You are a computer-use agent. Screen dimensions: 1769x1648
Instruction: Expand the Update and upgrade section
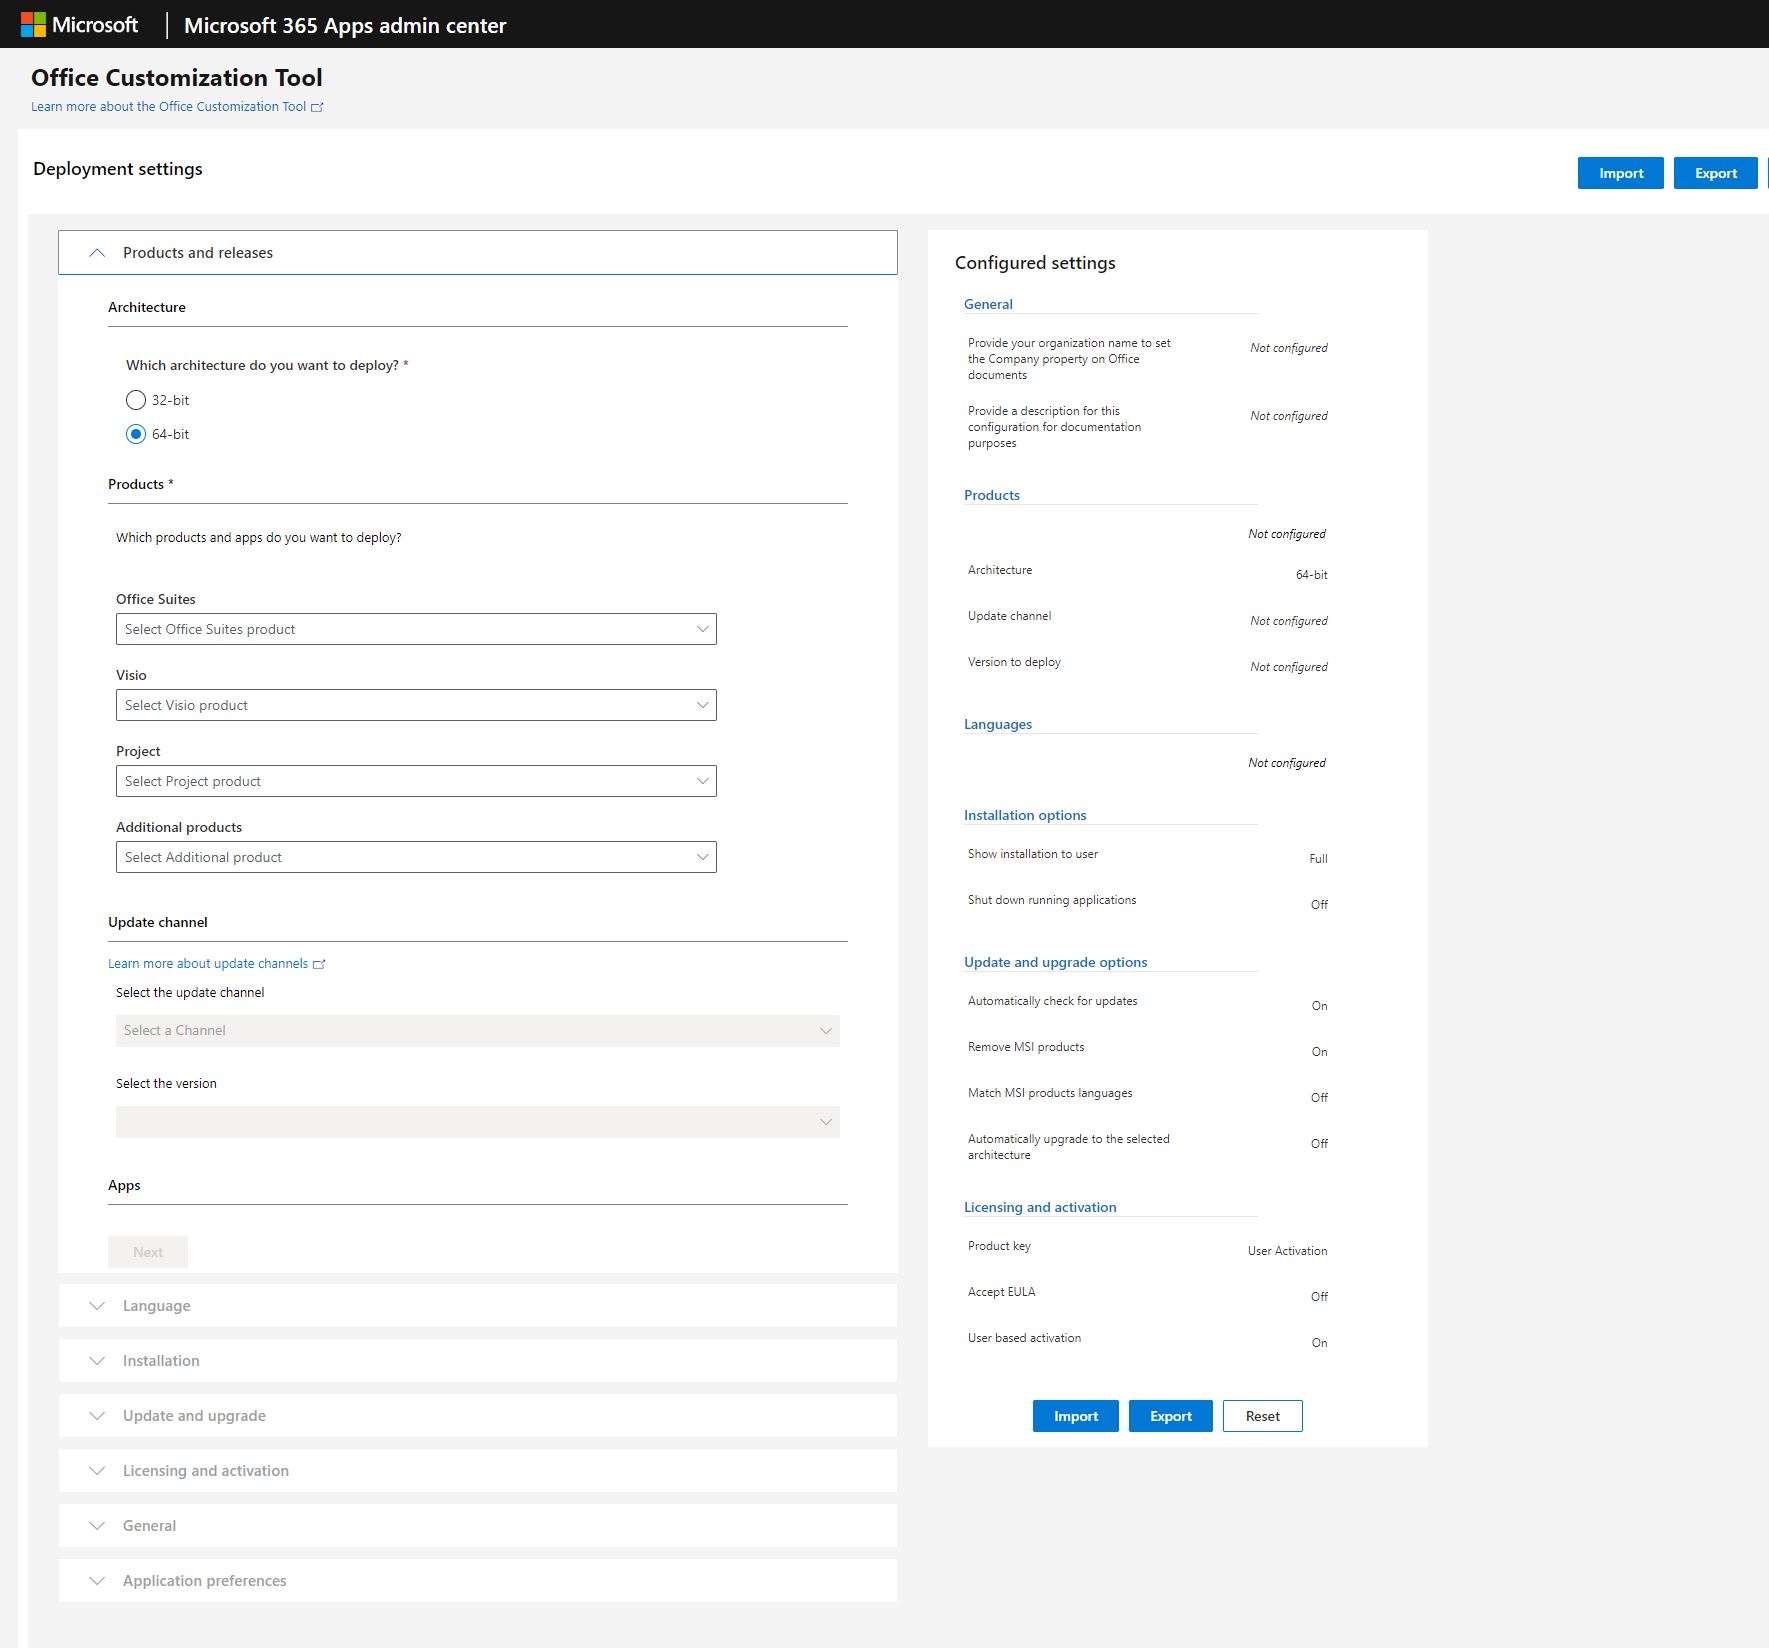click(x=478, y=1416)
